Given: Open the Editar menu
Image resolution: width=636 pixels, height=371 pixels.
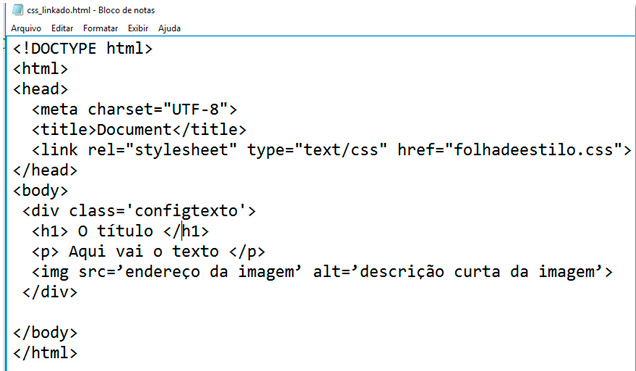Looking at the screenshot, I should 62,28.
